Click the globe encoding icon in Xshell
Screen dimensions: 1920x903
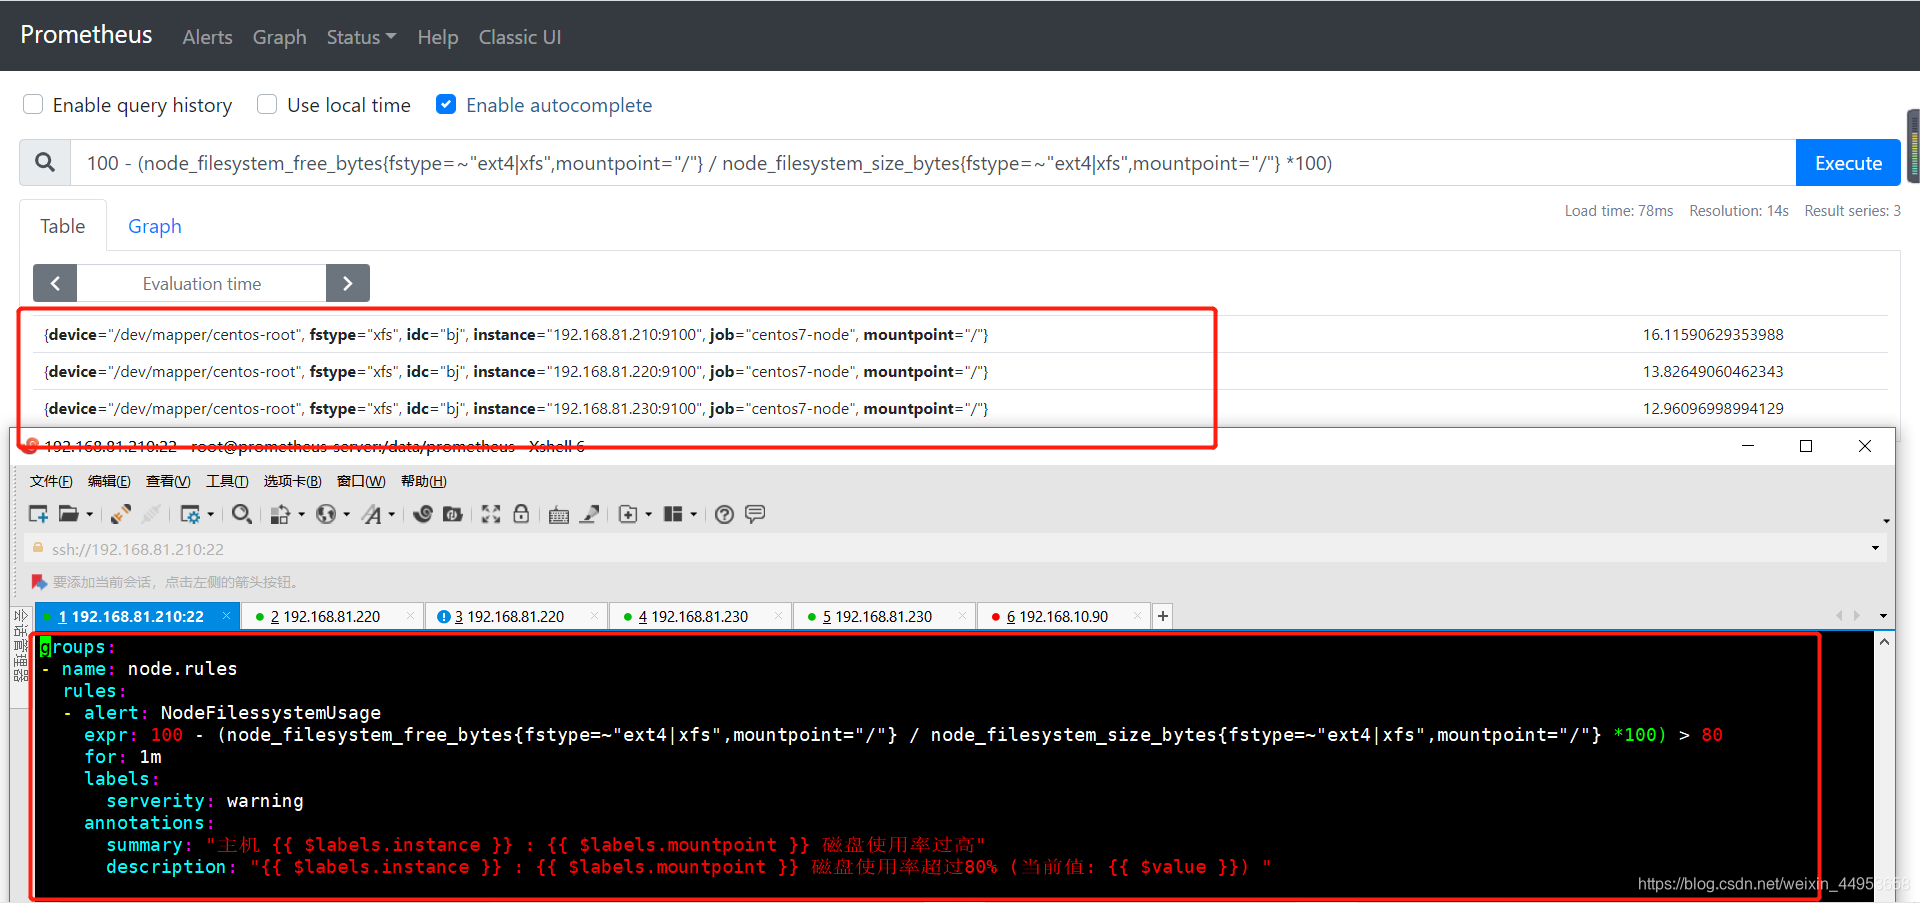(x=326, y=514)
